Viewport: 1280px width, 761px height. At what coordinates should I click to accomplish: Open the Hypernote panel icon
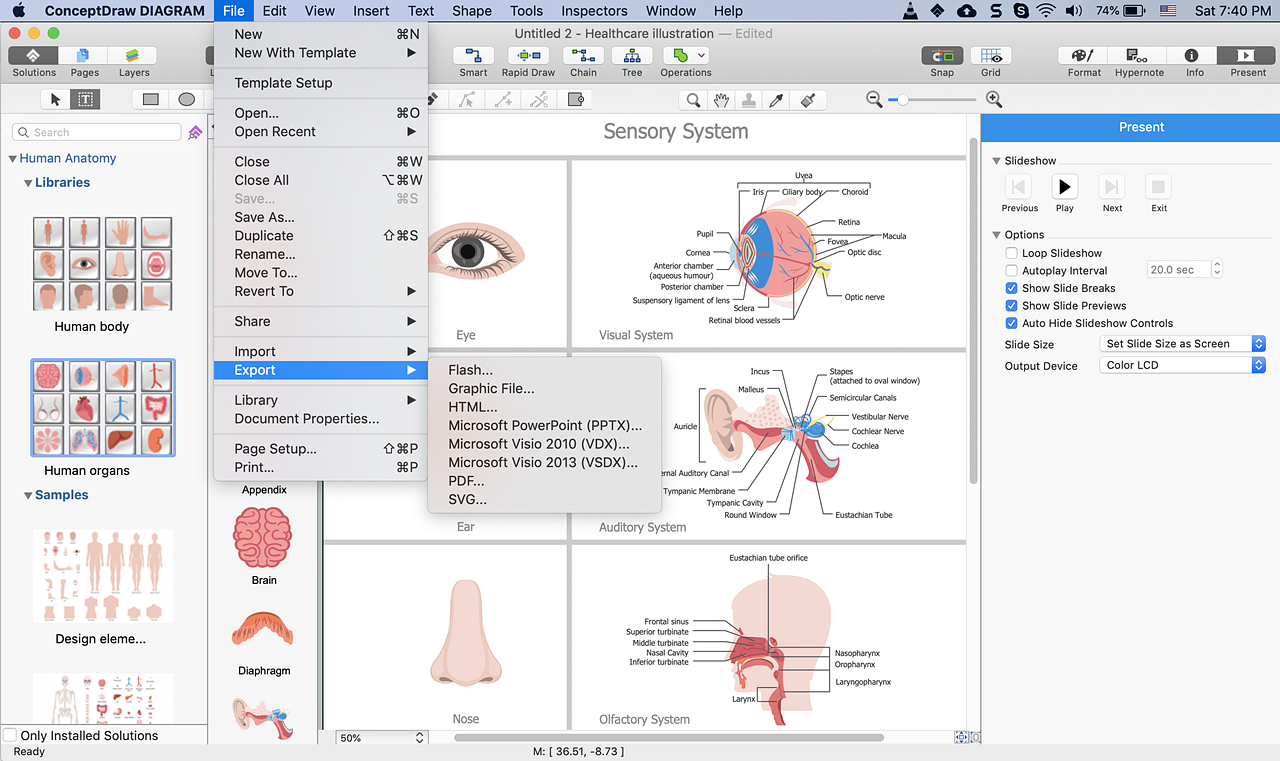(1139, 56)
